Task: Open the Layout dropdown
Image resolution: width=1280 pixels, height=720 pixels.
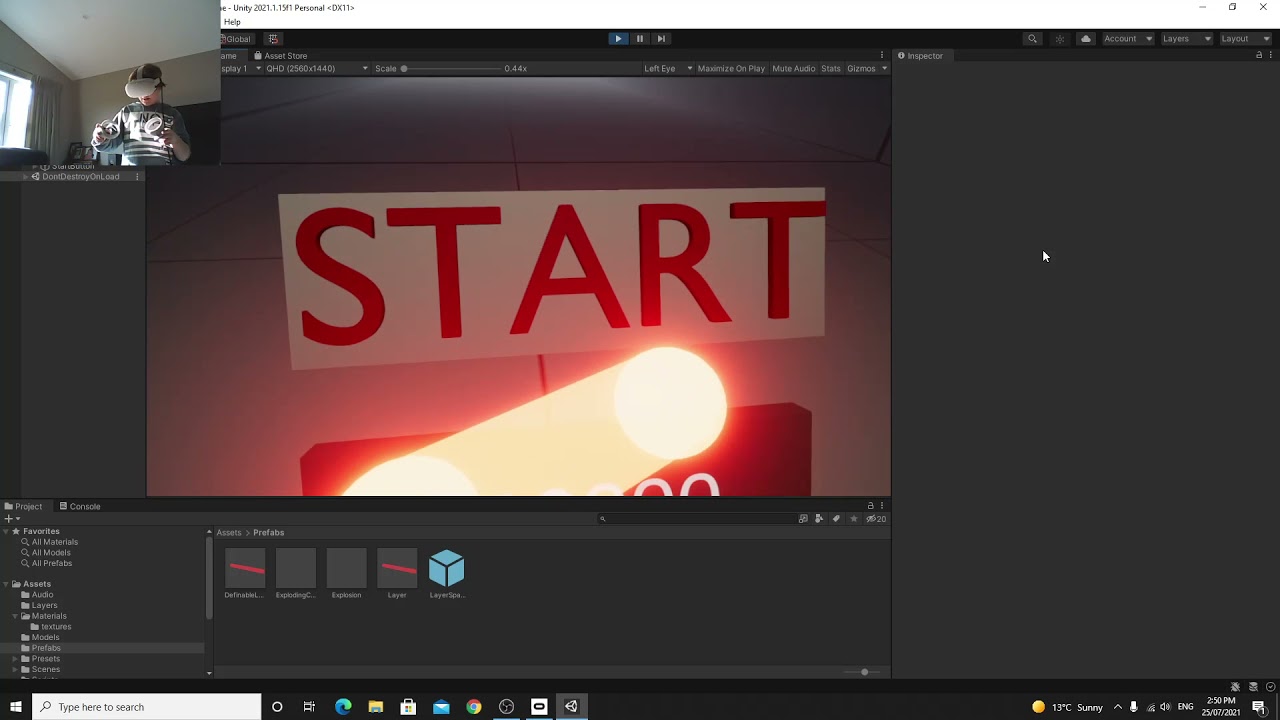Action: (x=1245, y=39)
